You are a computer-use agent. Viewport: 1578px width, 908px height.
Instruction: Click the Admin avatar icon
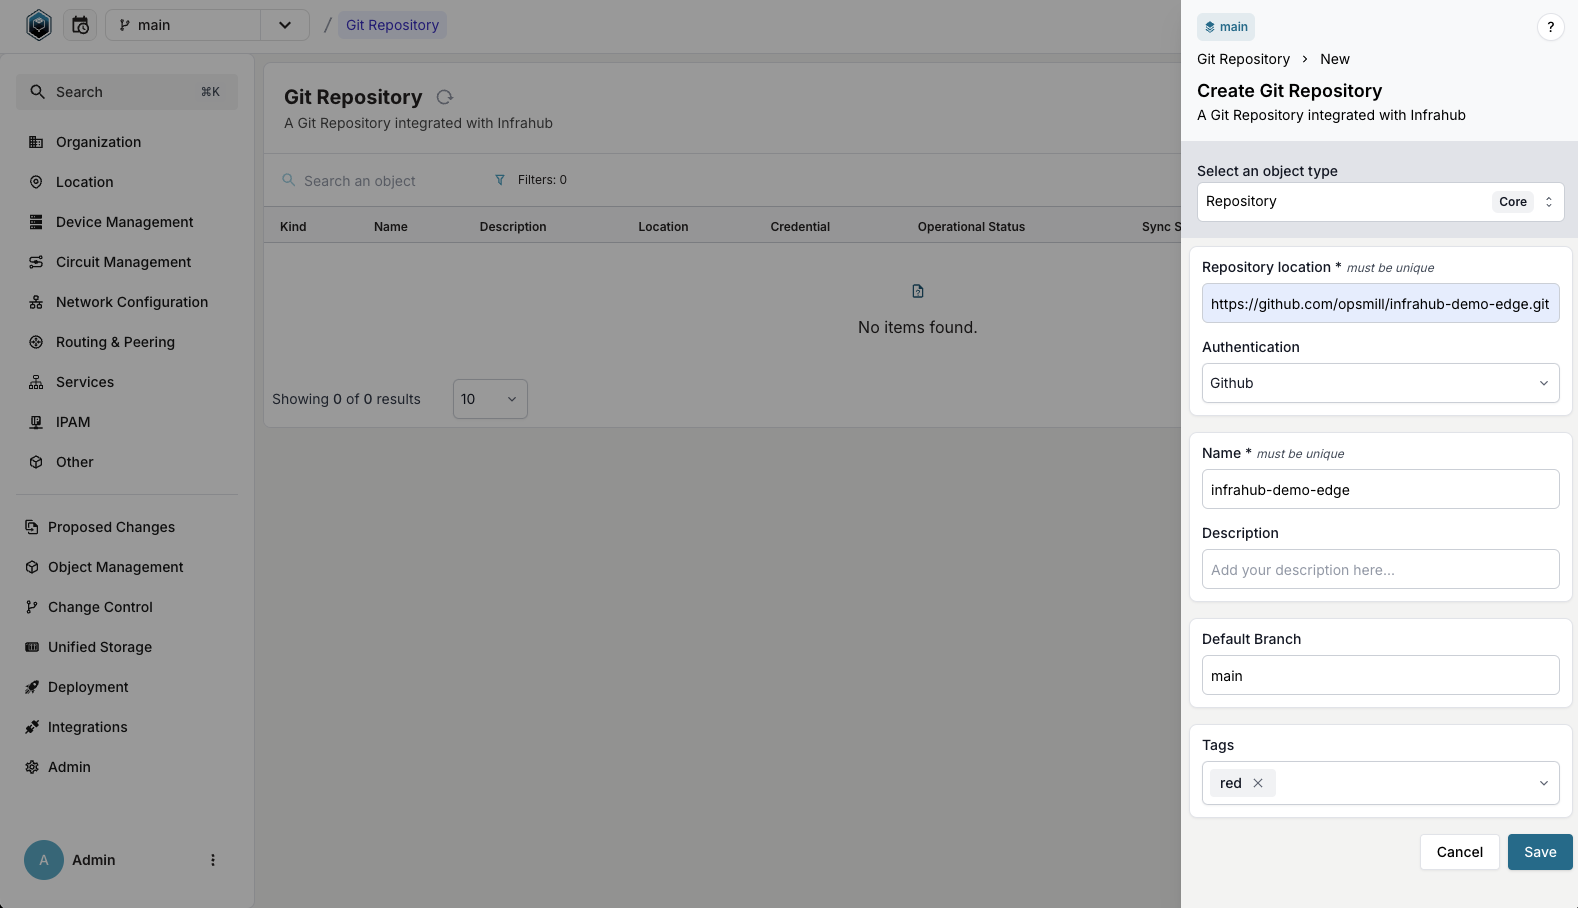click(44, 860)
